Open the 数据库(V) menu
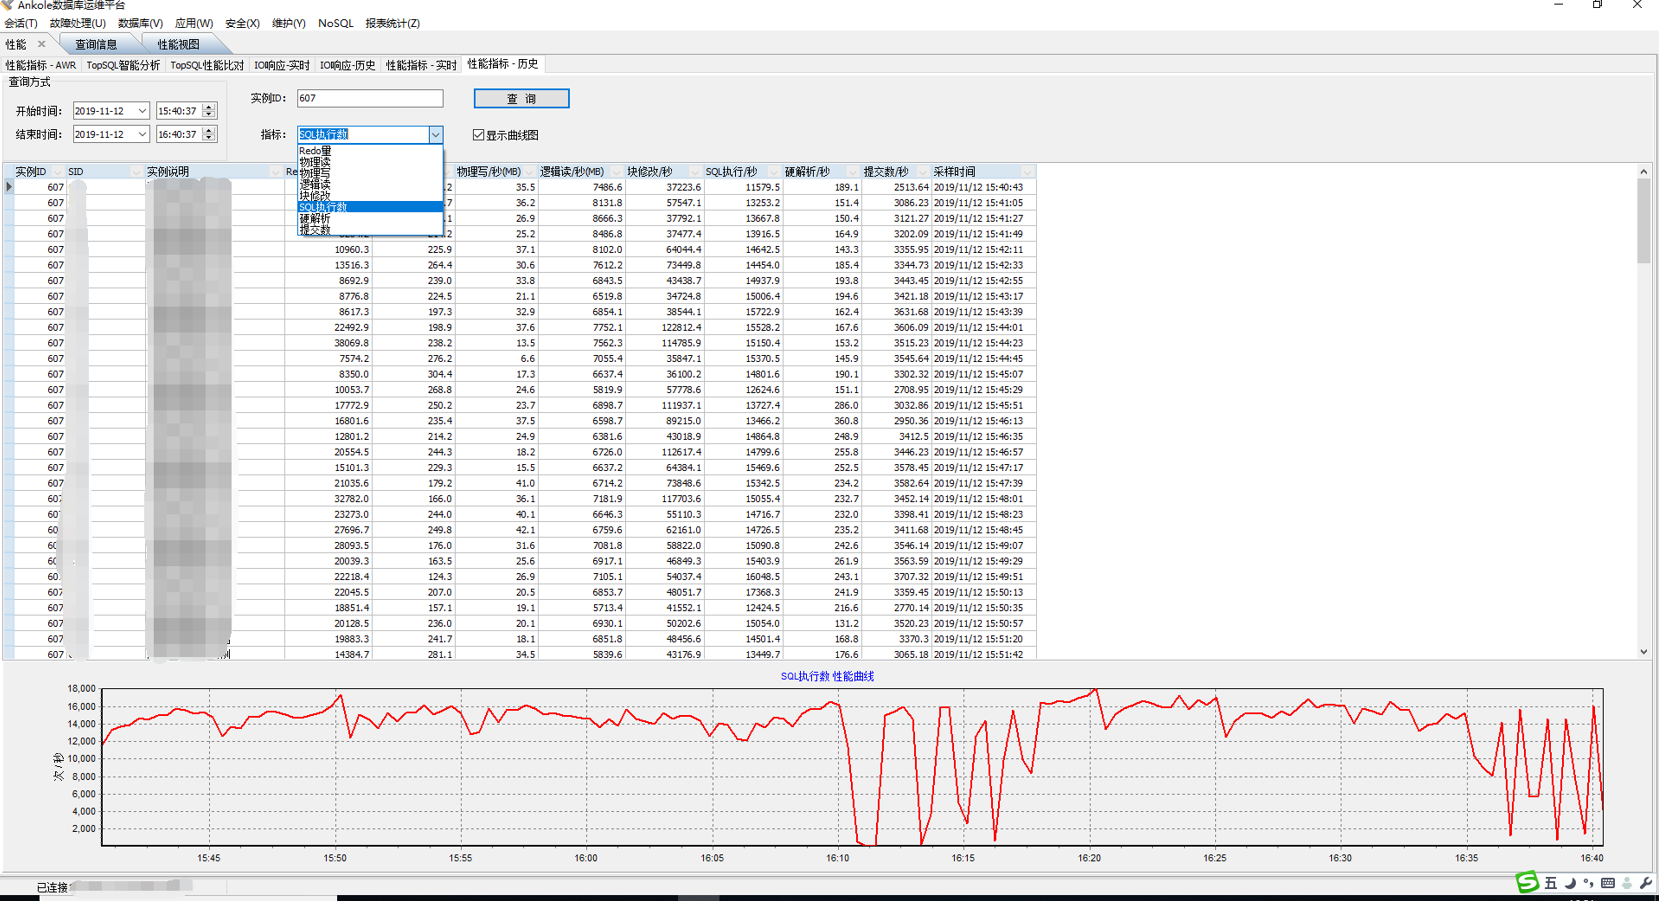1661x901 pixels. [140, 23]
